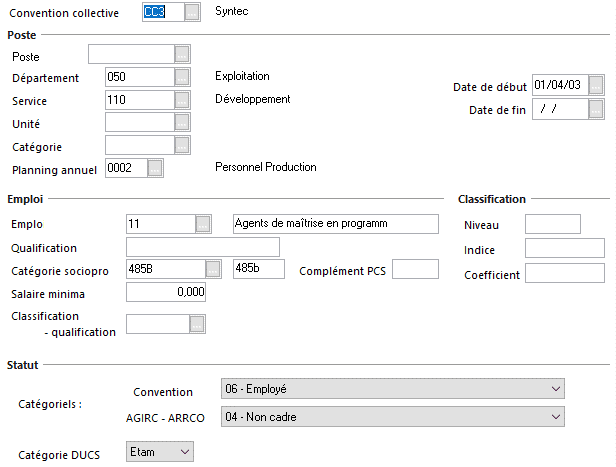Open Unité field lookup button
Screen dimensions: 616x467
(182, 123)
